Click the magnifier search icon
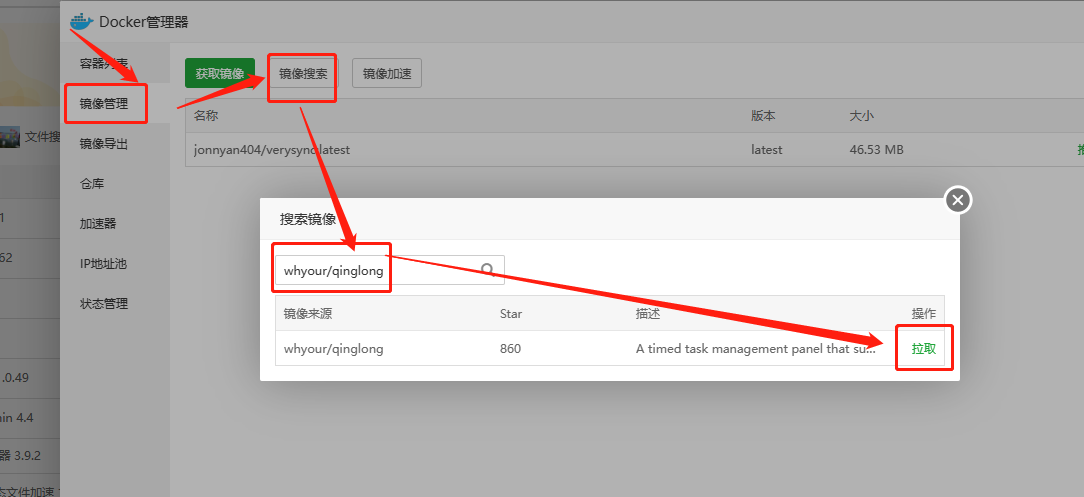This screenshot has width=1084, height=497. click(x=488, y=269)
